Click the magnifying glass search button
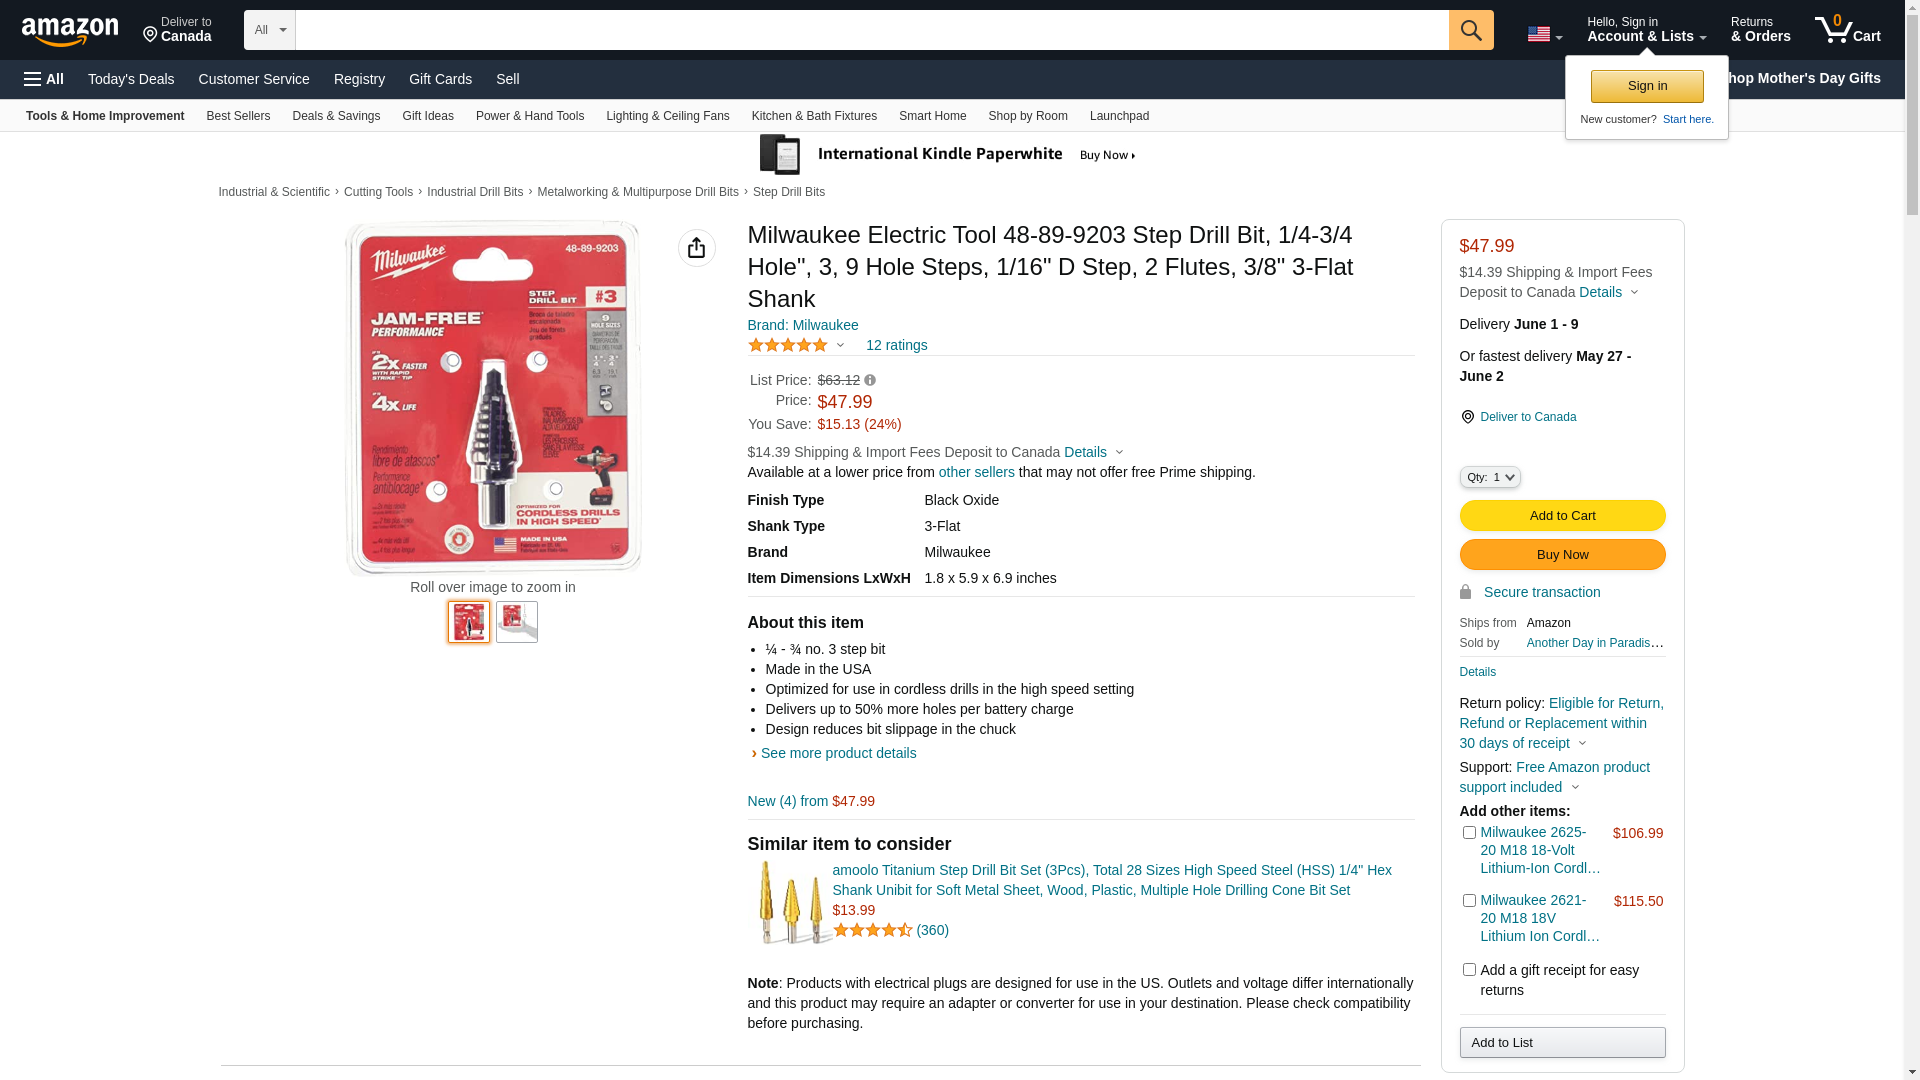1920x1080 pixels. tap(1470, 30)
